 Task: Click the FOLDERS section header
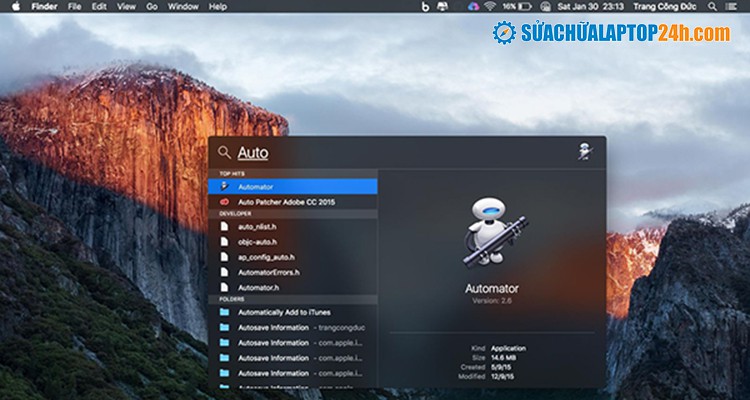[x=232, y=300]
